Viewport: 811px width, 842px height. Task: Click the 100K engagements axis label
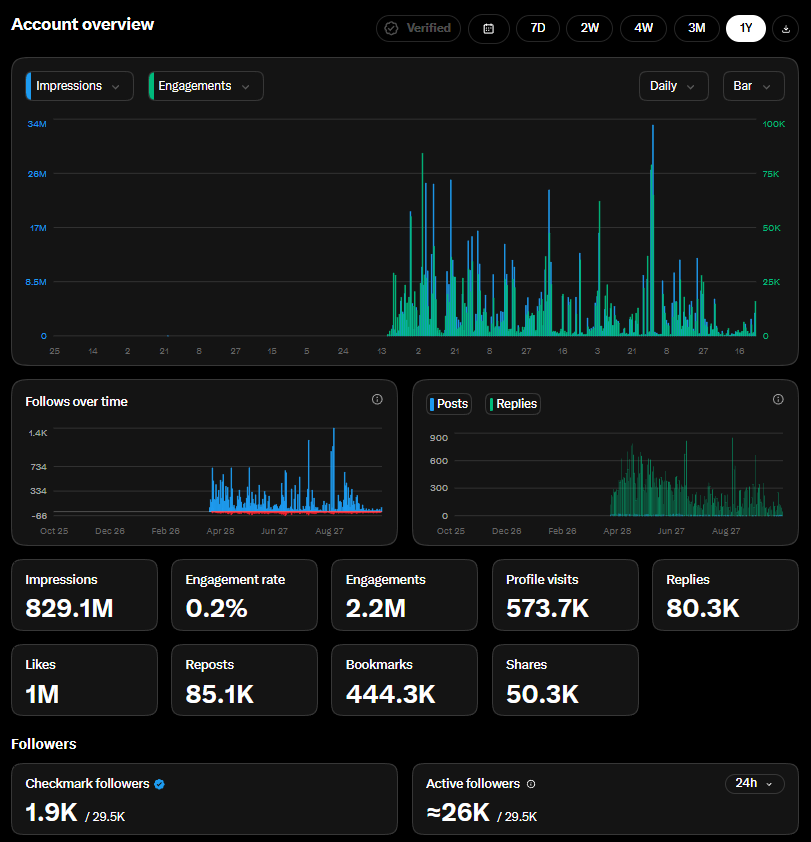tap(774, 124)
